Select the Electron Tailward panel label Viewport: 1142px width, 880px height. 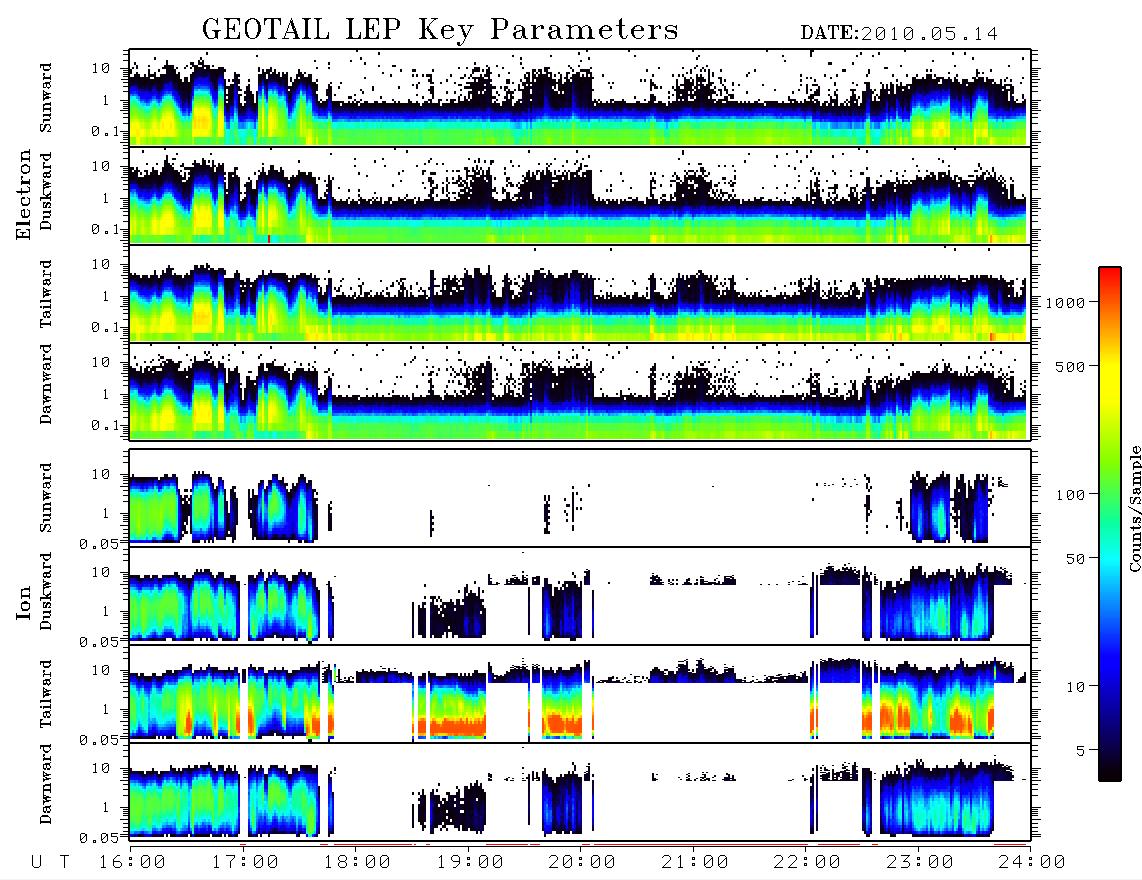click(x=46, y=294)
